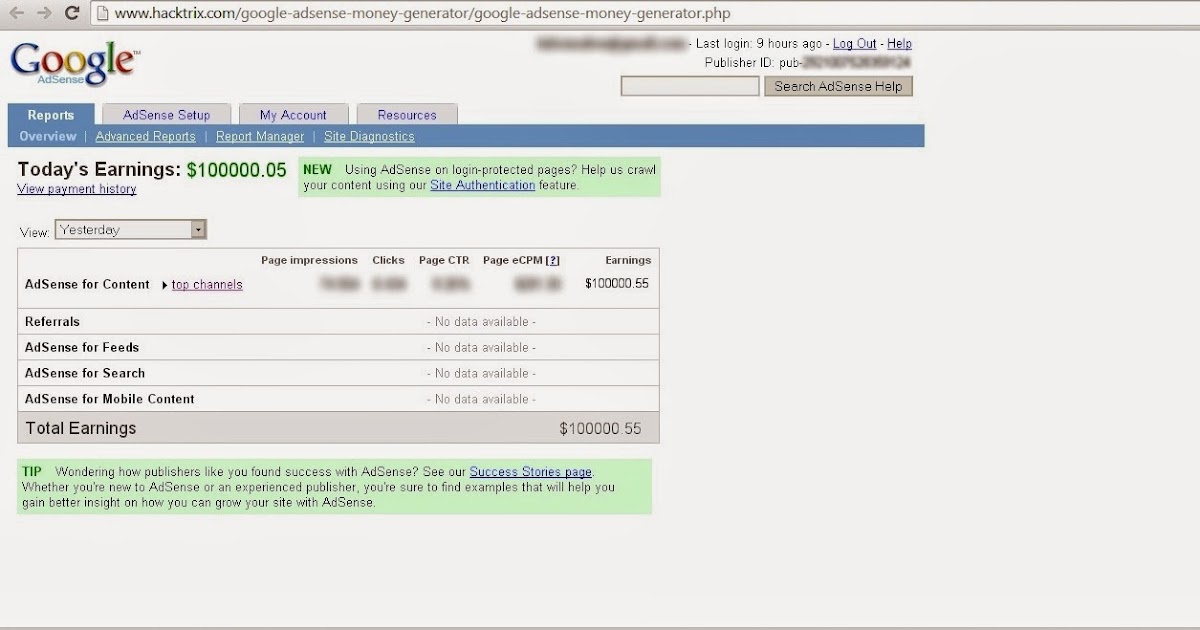Click the AdSense for Feeds row label
Viewport: 1200px width, 630px height.
point(82,348)
